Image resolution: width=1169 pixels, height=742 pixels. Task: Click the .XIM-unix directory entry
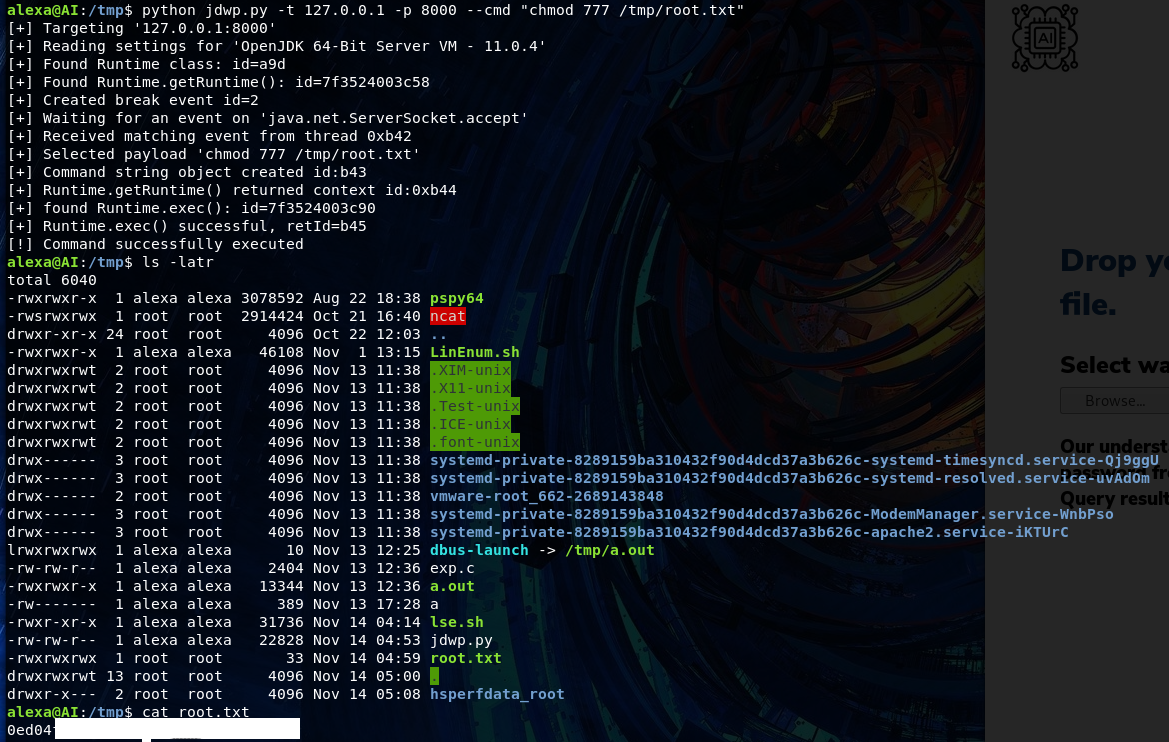[x=470, y=370]
